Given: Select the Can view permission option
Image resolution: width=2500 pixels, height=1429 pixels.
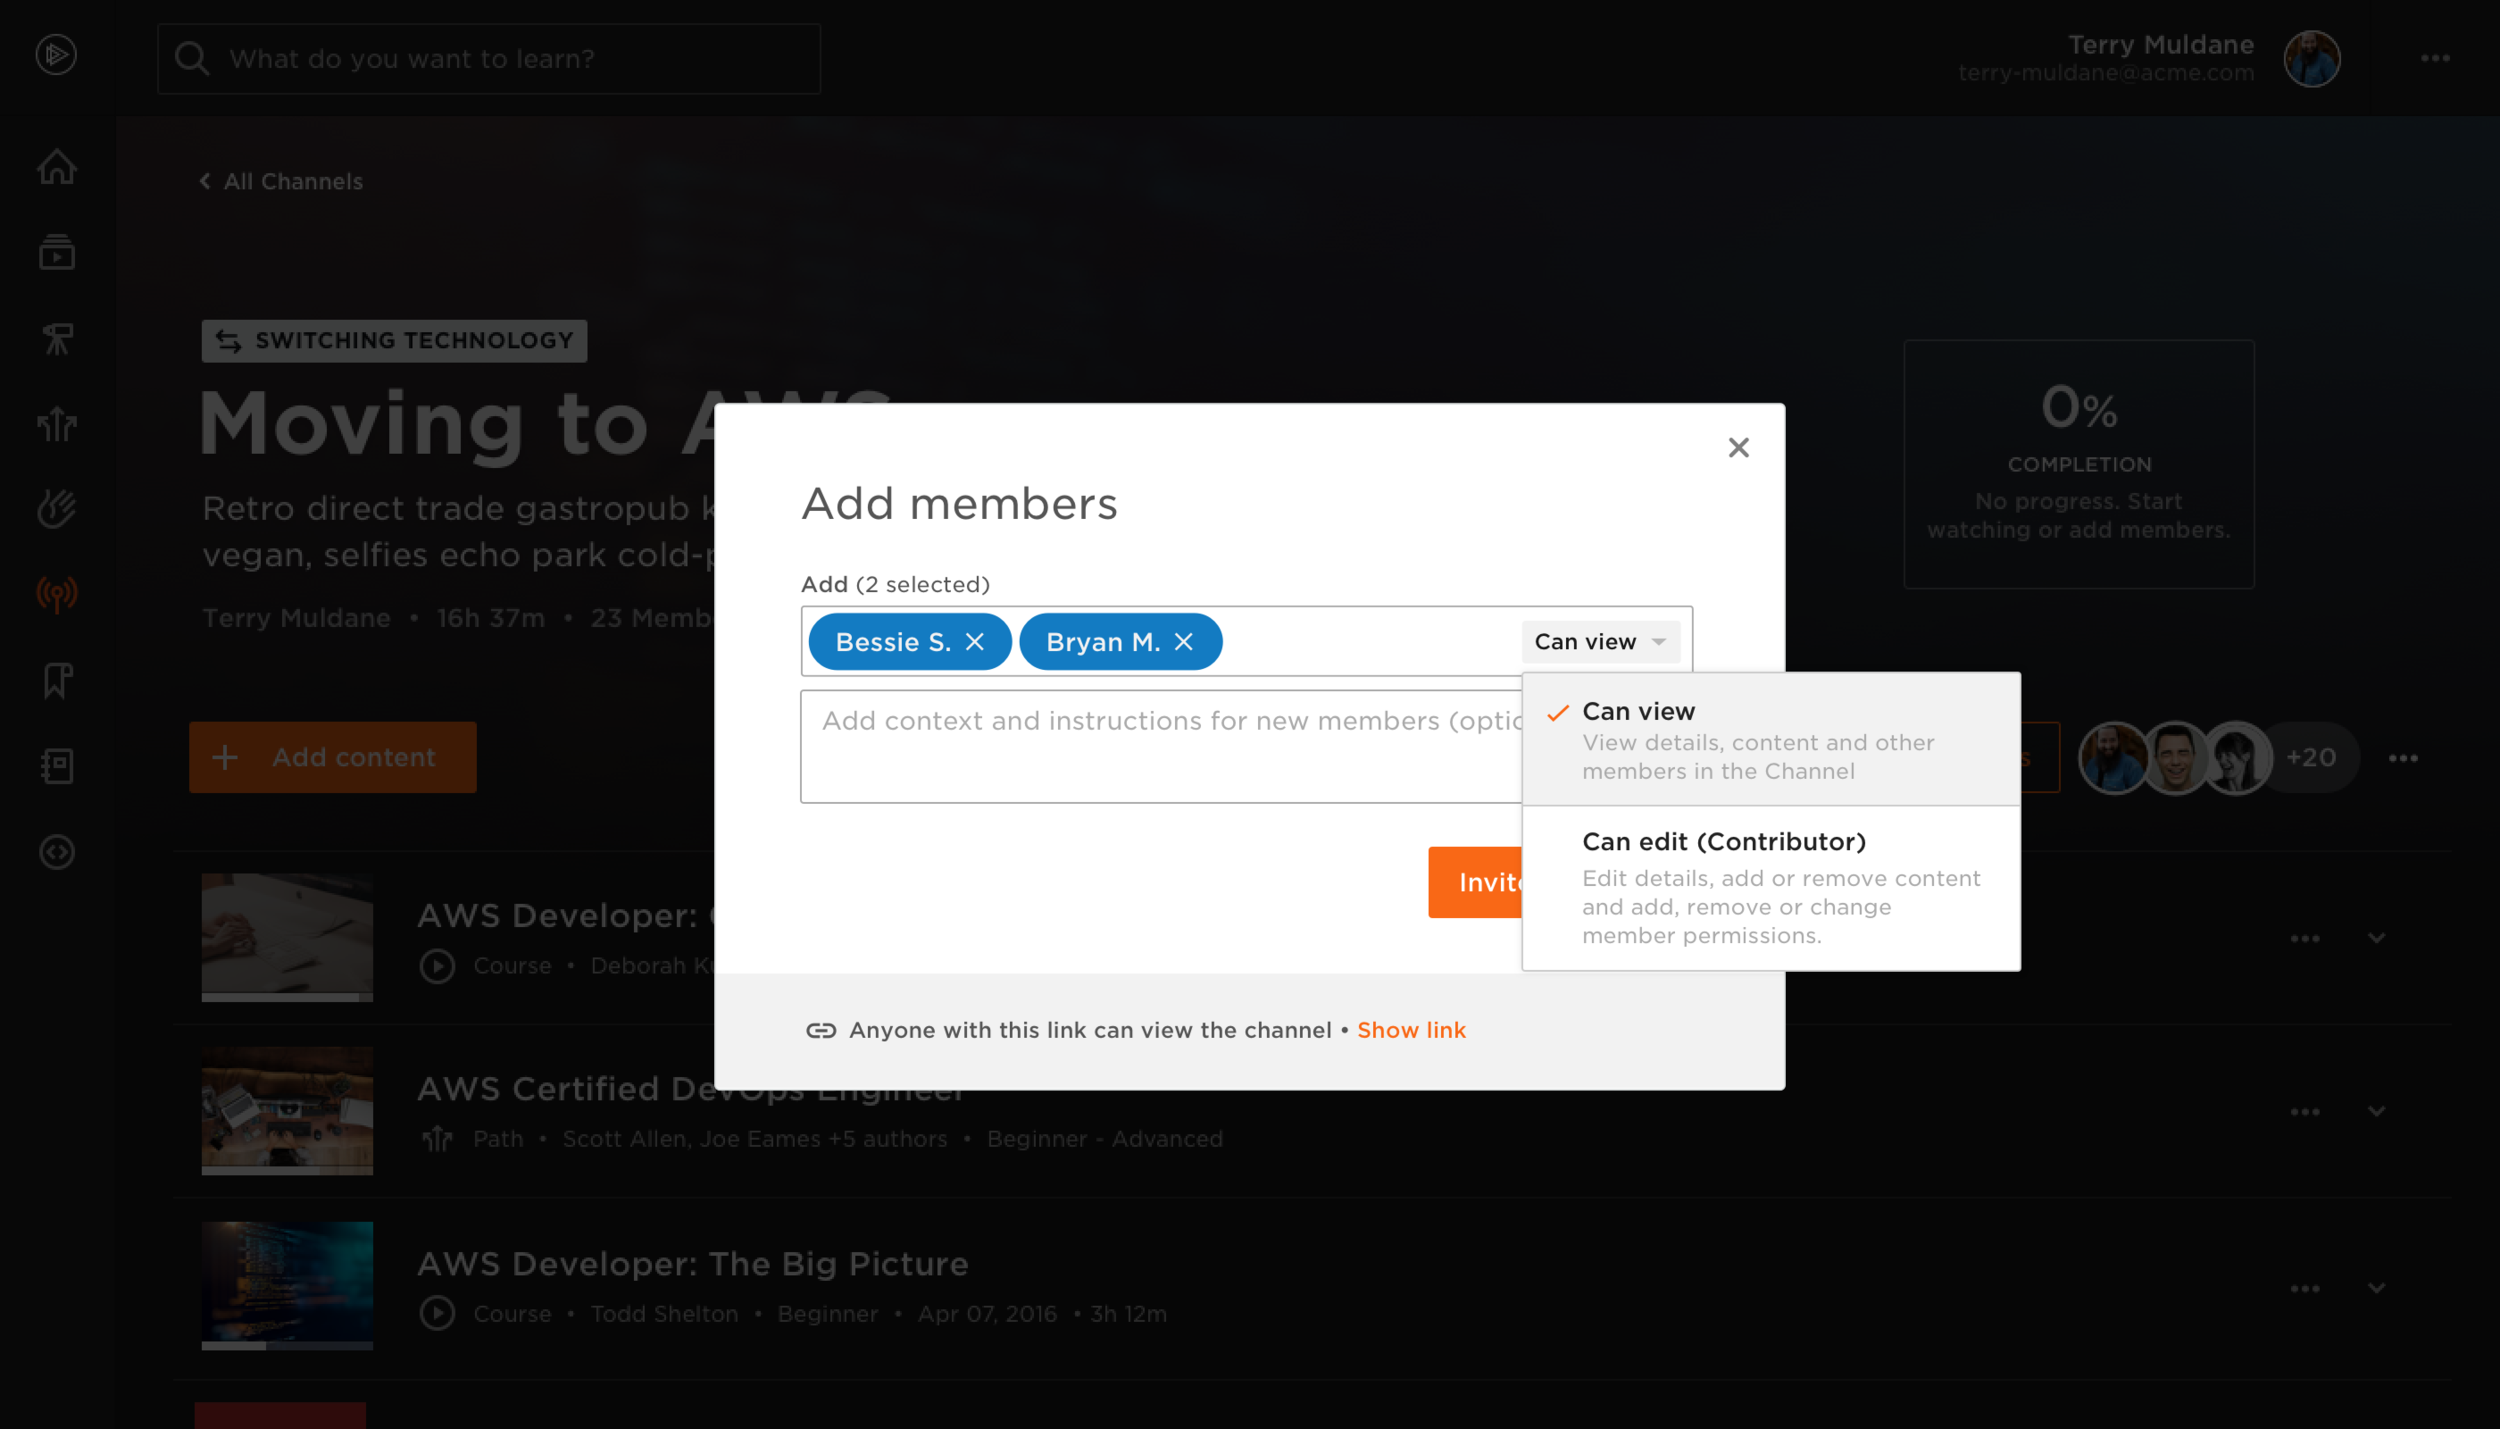Looking at the screenshot, I should tap(1771, 740).
